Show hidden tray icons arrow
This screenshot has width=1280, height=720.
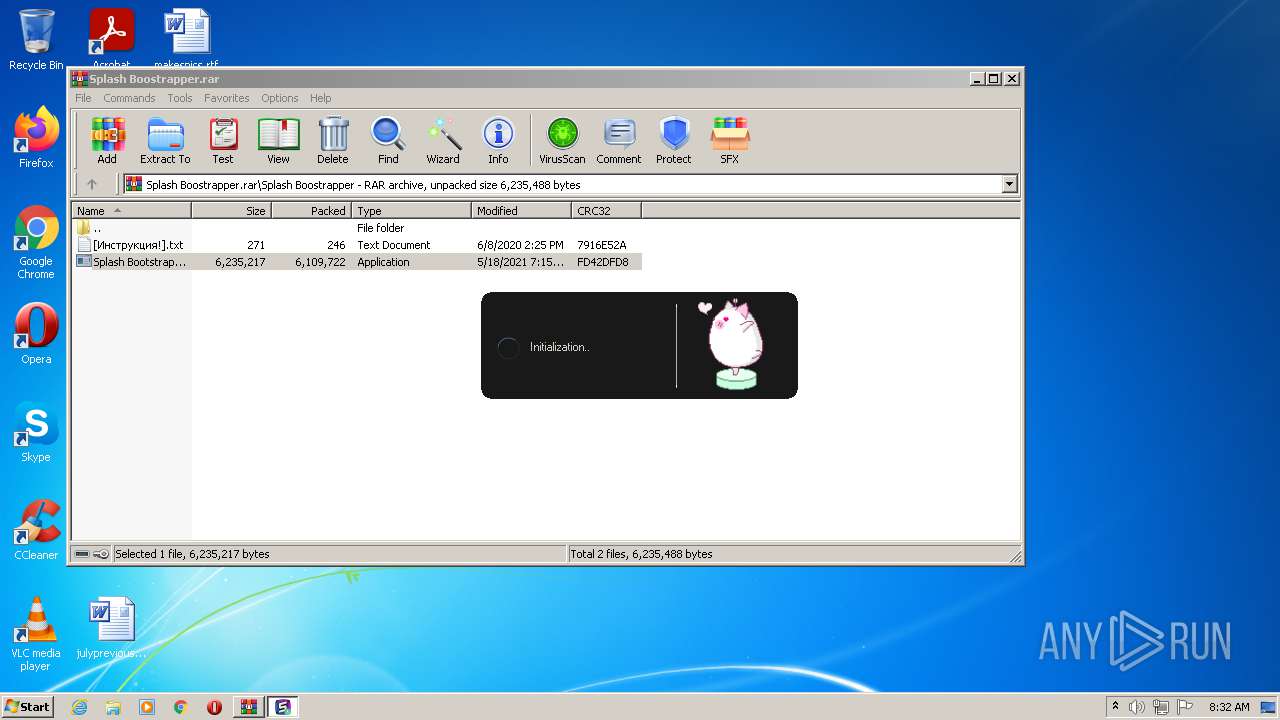point(1115,707)
